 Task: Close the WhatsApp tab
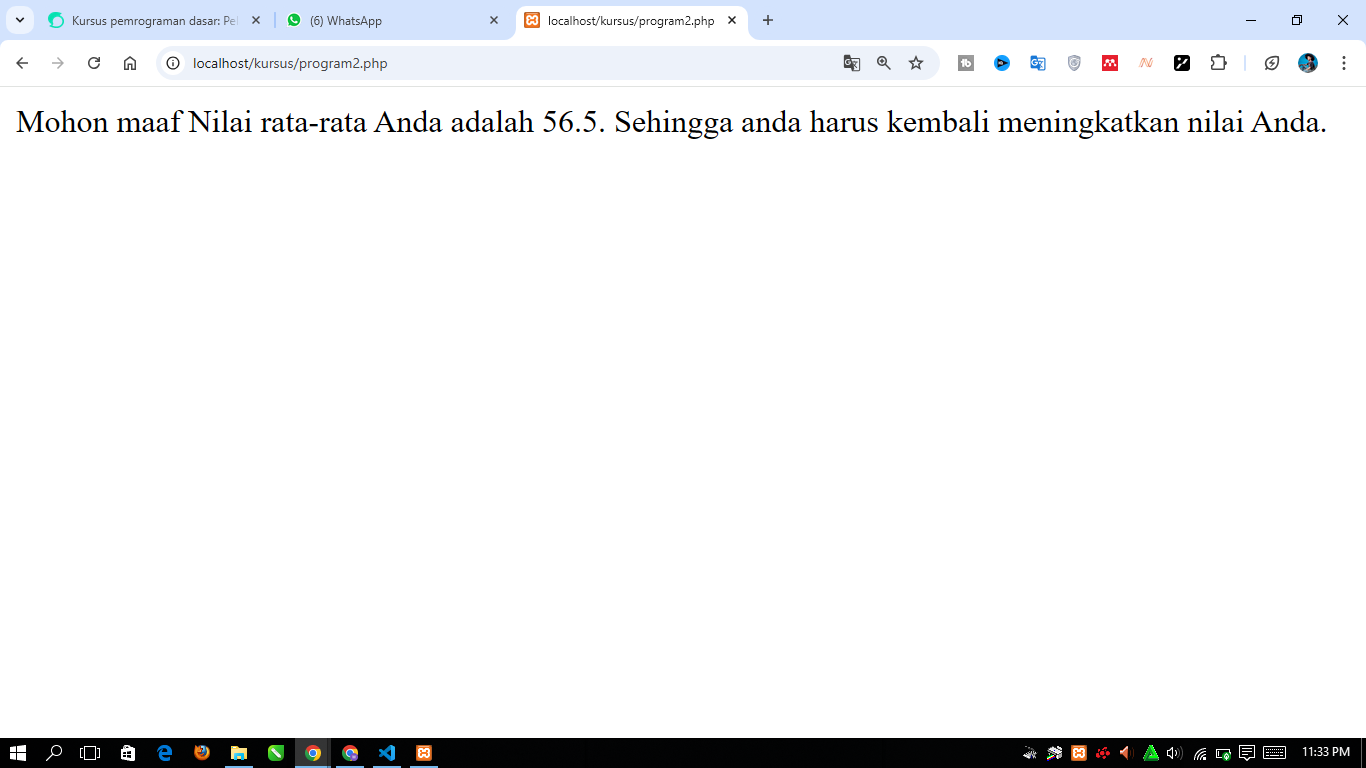(494, 20)
